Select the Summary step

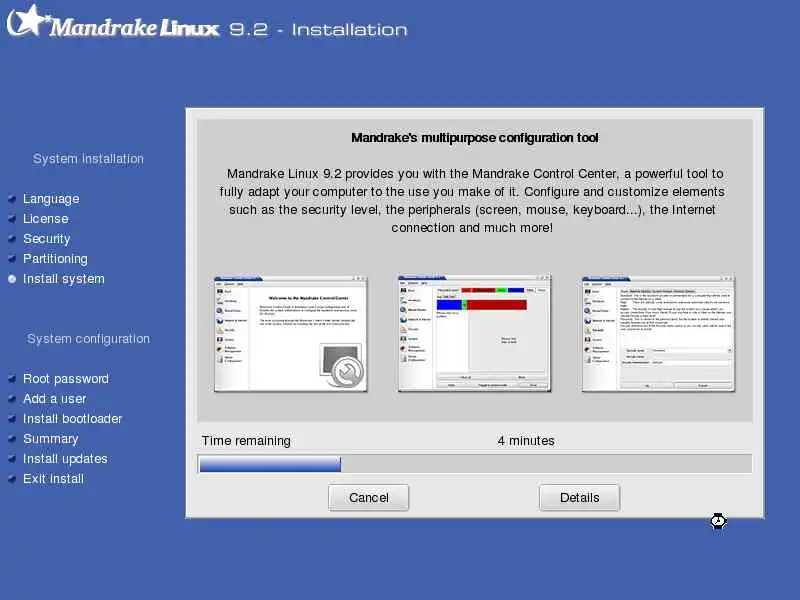click(51, 439)
